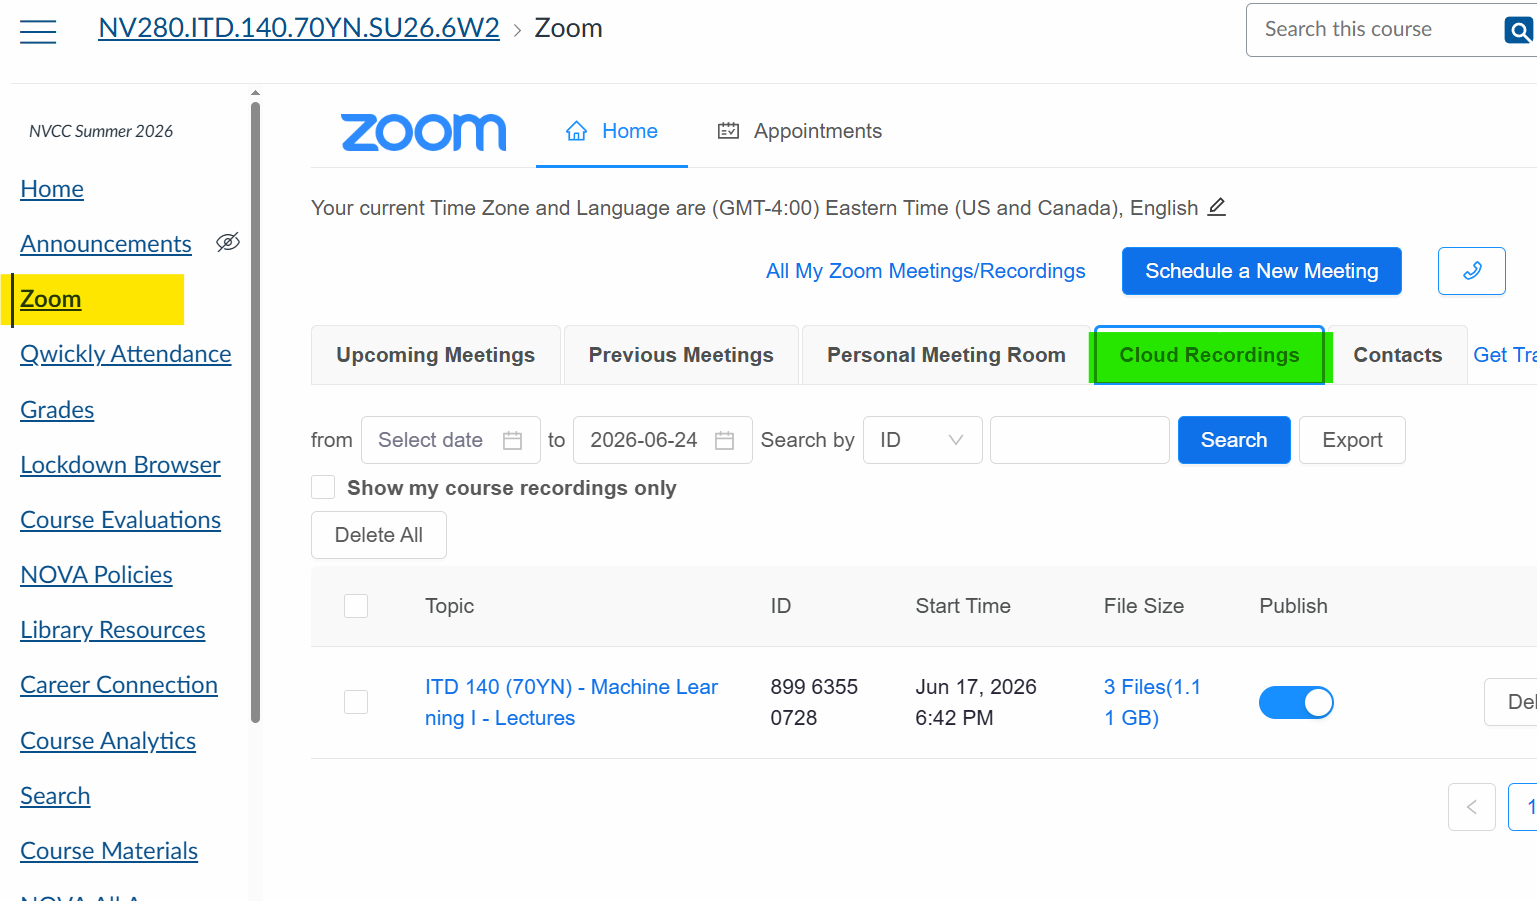Click the blue Search button

(x=1234, y=440)
